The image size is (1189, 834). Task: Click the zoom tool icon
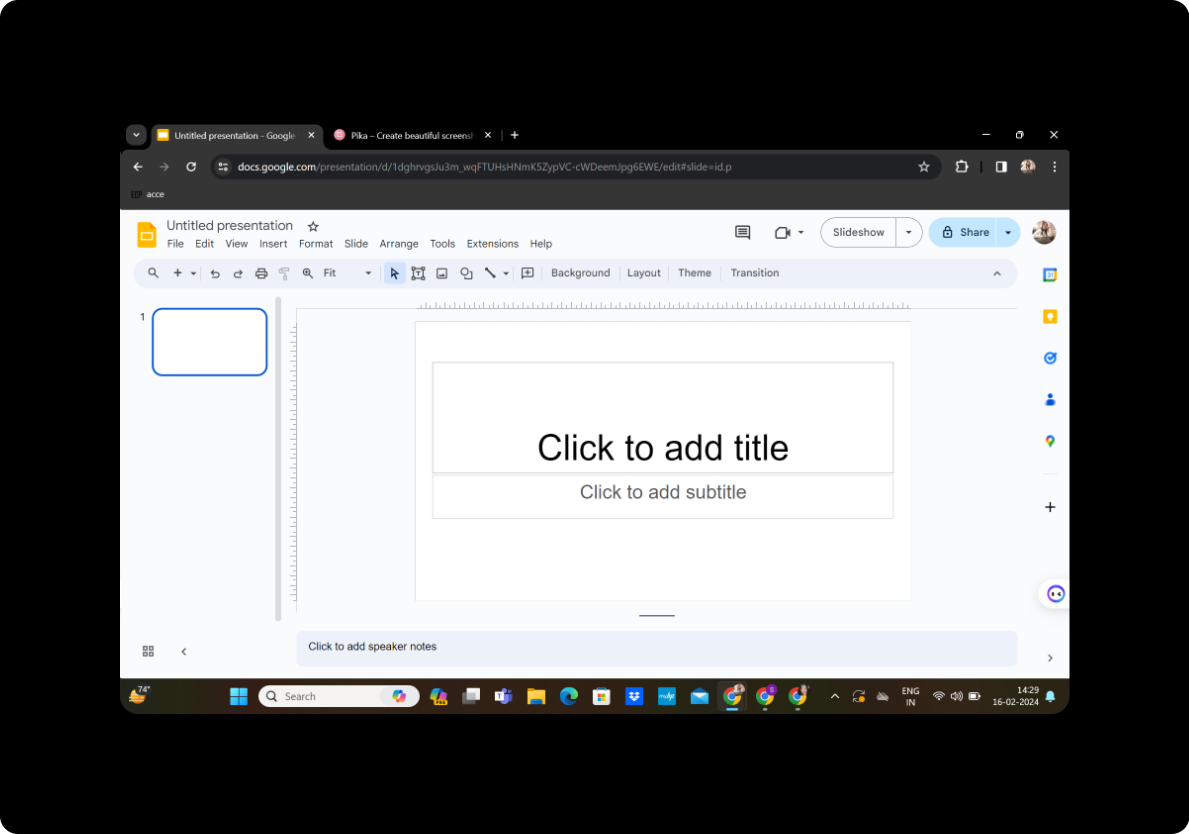point(308,273)
